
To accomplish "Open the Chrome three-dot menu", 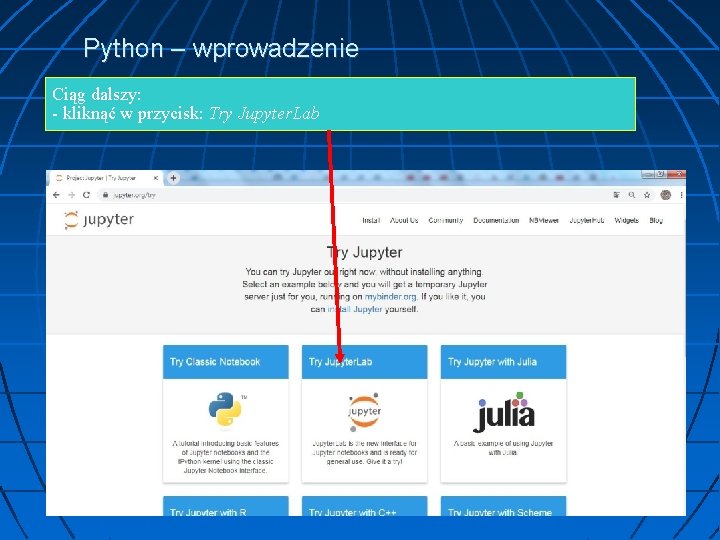I will coord(681,195).
